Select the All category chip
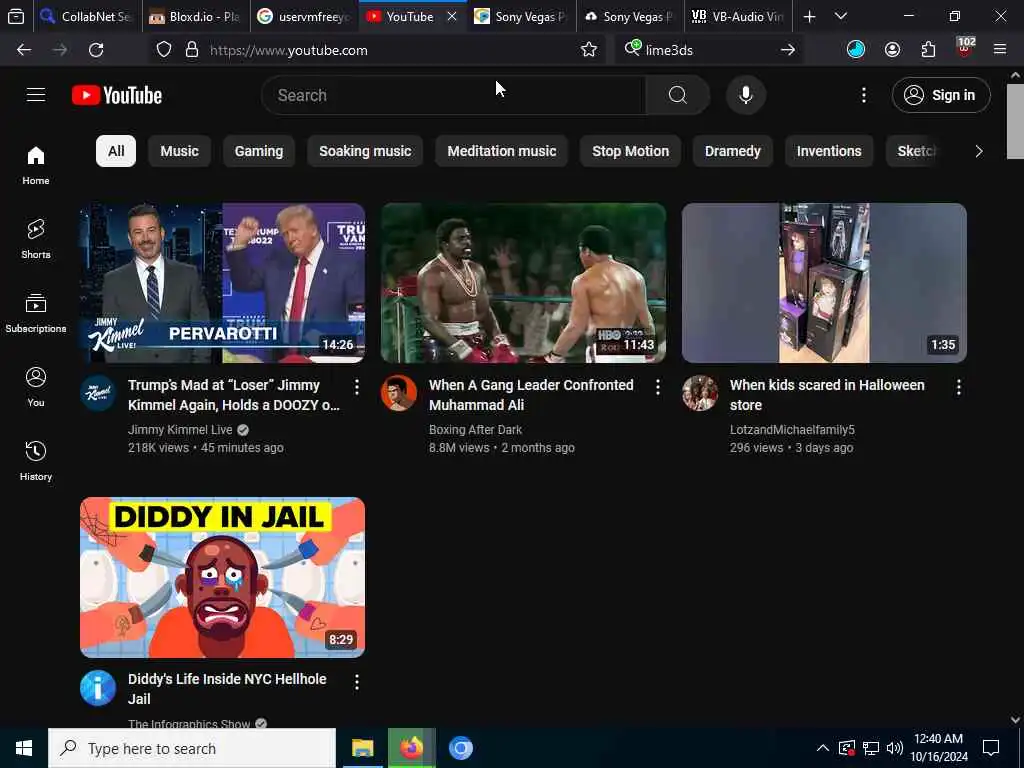The image size is (1024, 768). (116, 152)
